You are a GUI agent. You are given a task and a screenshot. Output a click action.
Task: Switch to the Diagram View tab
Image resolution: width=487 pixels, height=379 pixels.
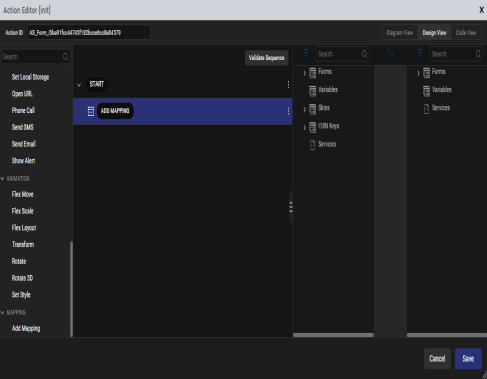coord(400,33)
